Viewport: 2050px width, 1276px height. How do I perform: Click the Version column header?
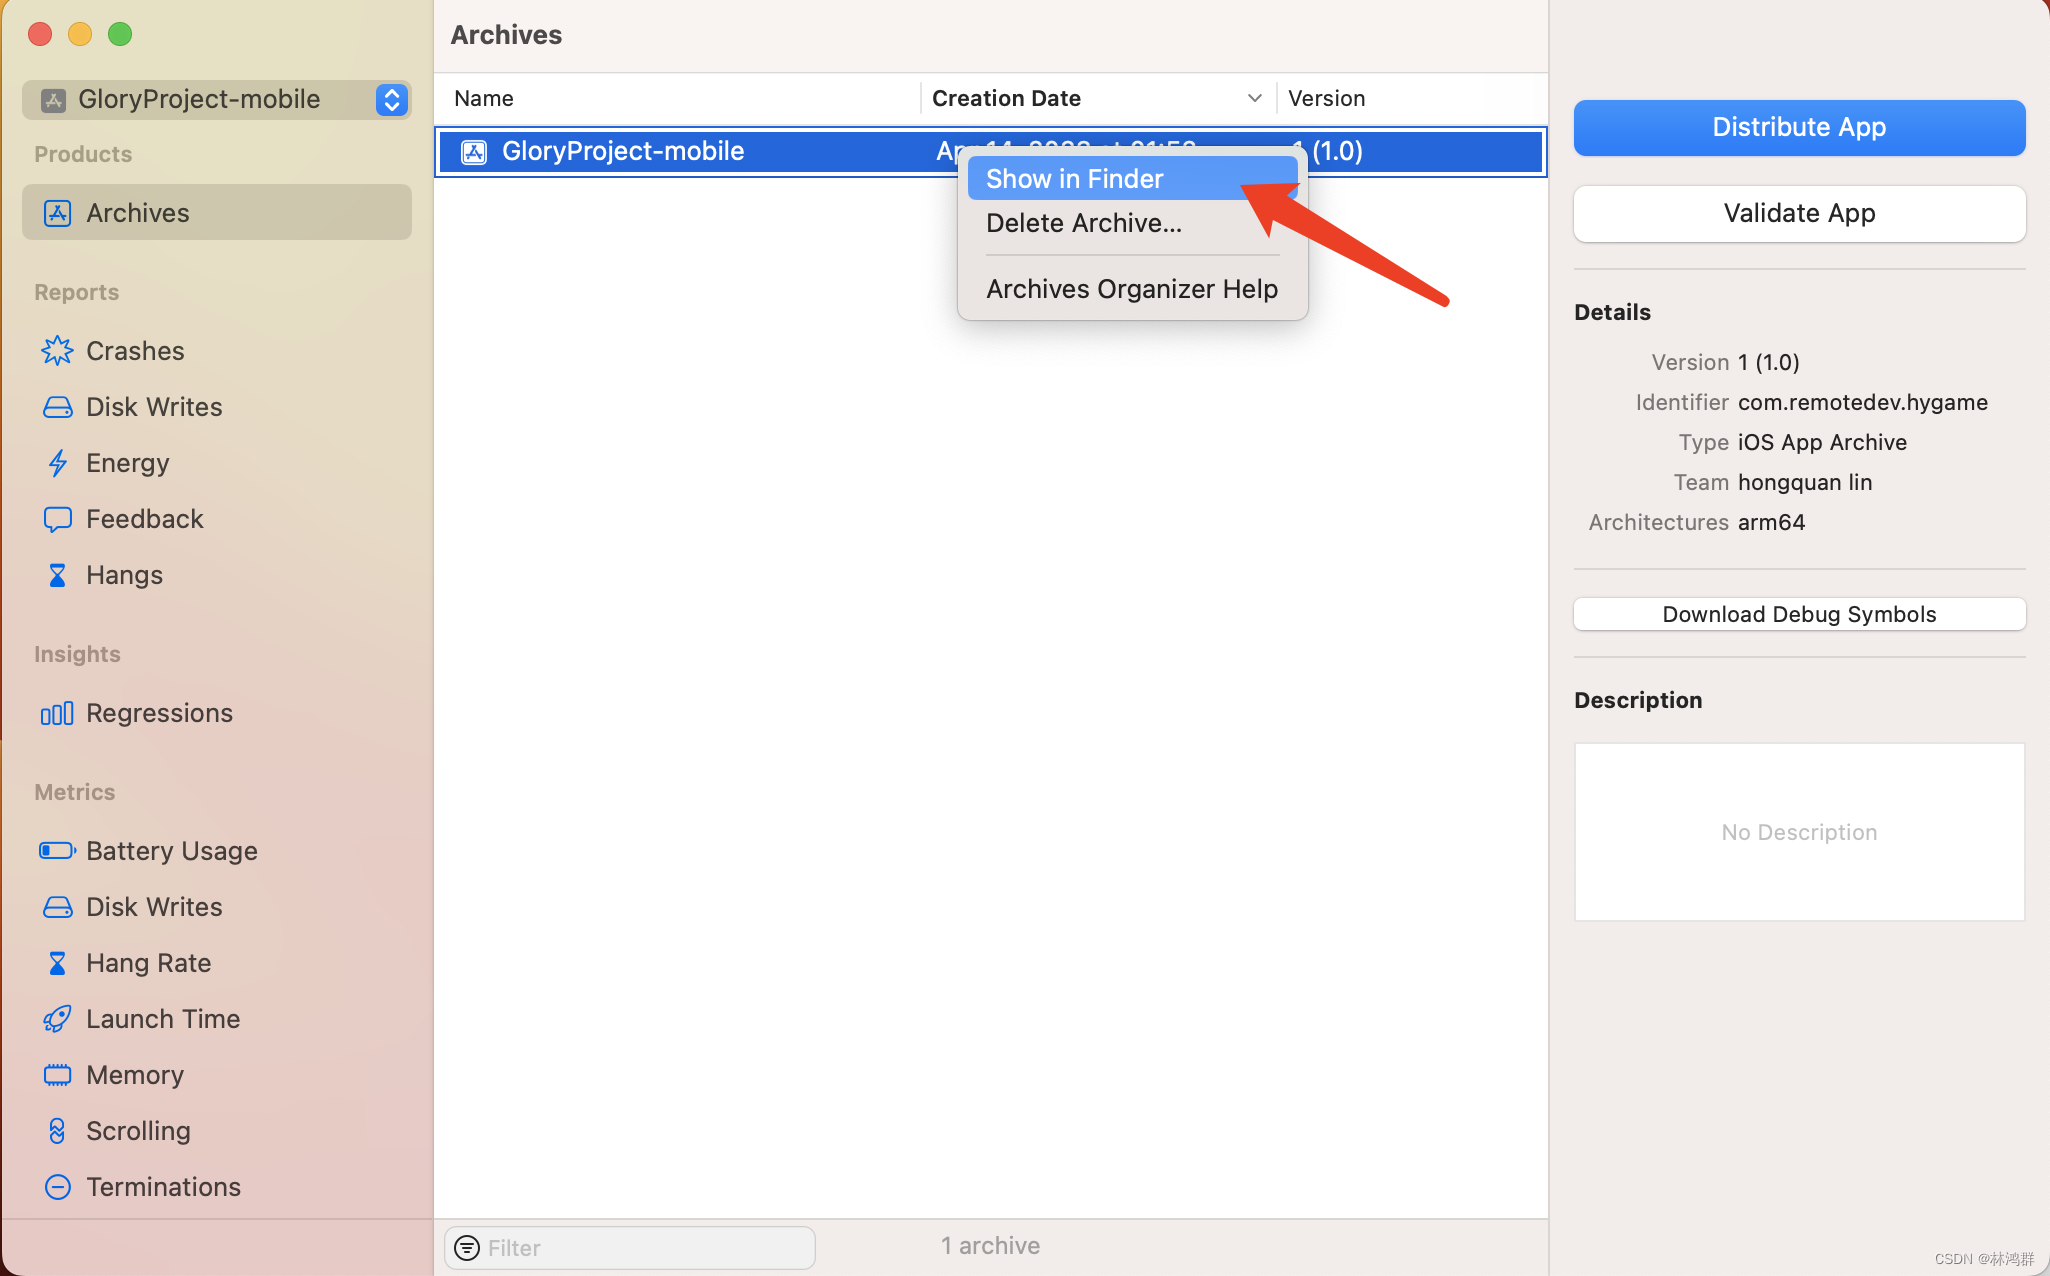(1412, 98)
